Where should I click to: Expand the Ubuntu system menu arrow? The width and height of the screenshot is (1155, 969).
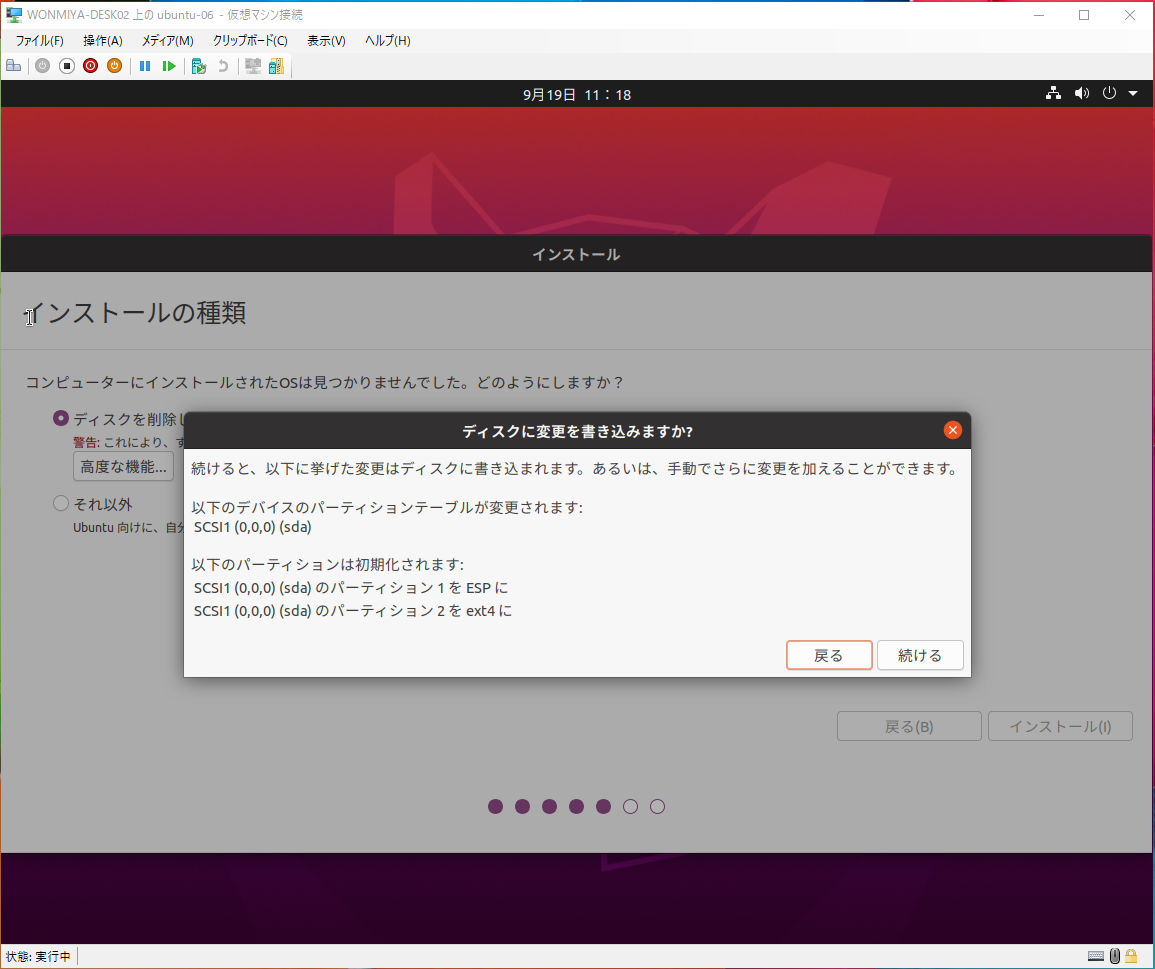click(1133, 94)
